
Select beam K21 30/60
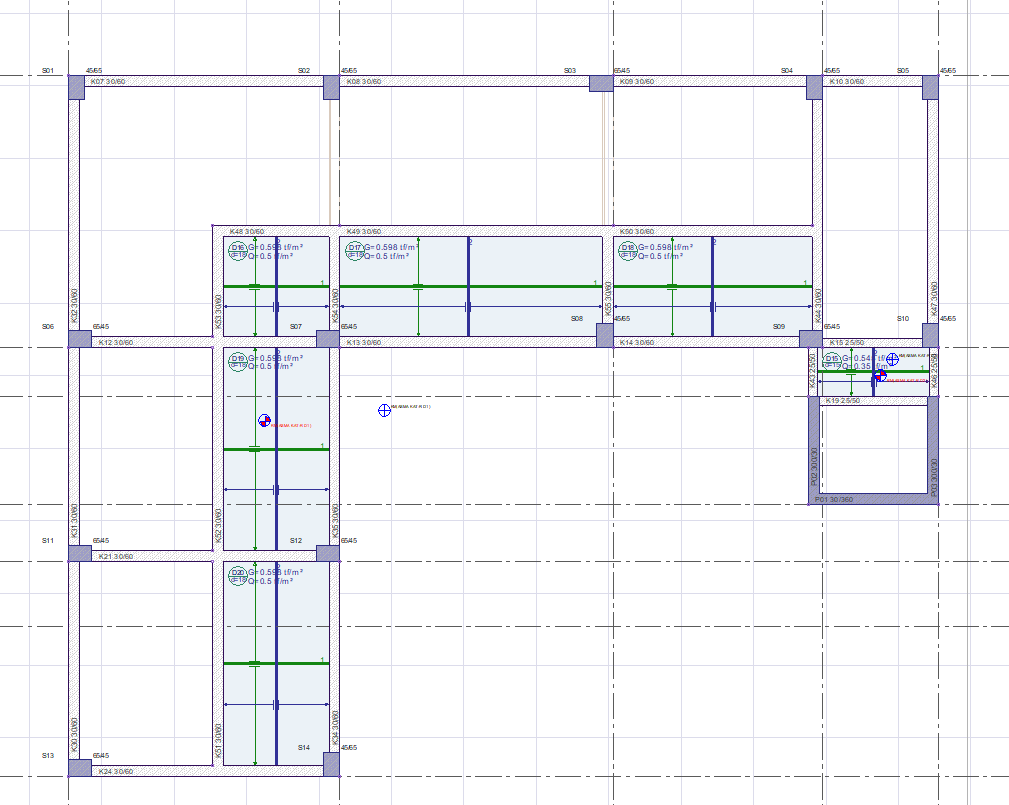click(200, 556)
